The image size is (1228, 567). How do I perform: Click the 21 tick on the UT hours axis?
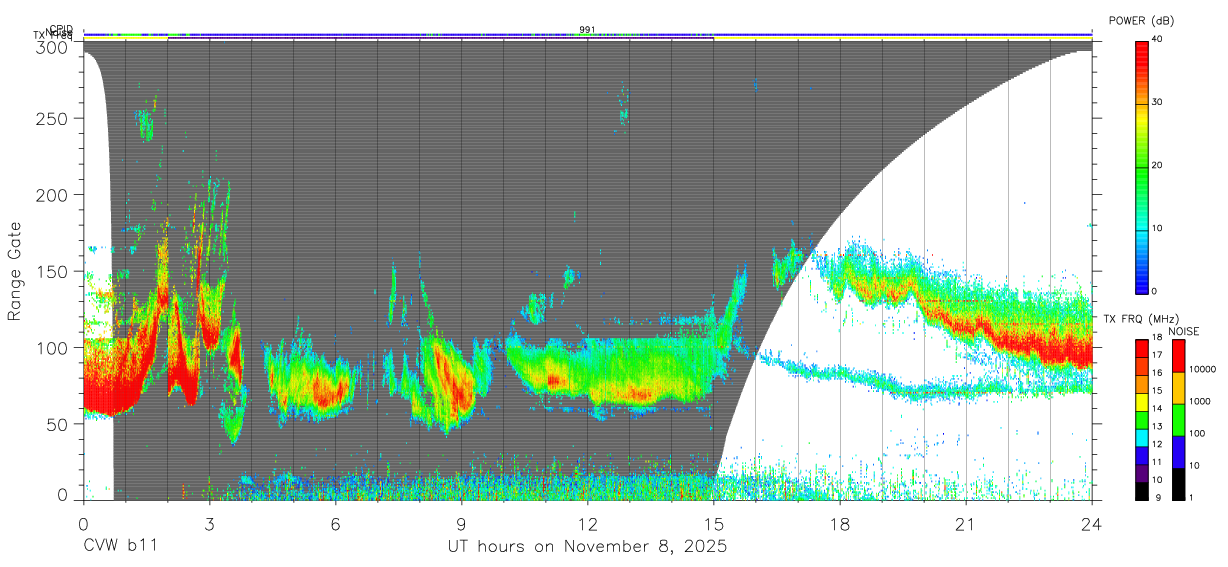coord(966,523)
